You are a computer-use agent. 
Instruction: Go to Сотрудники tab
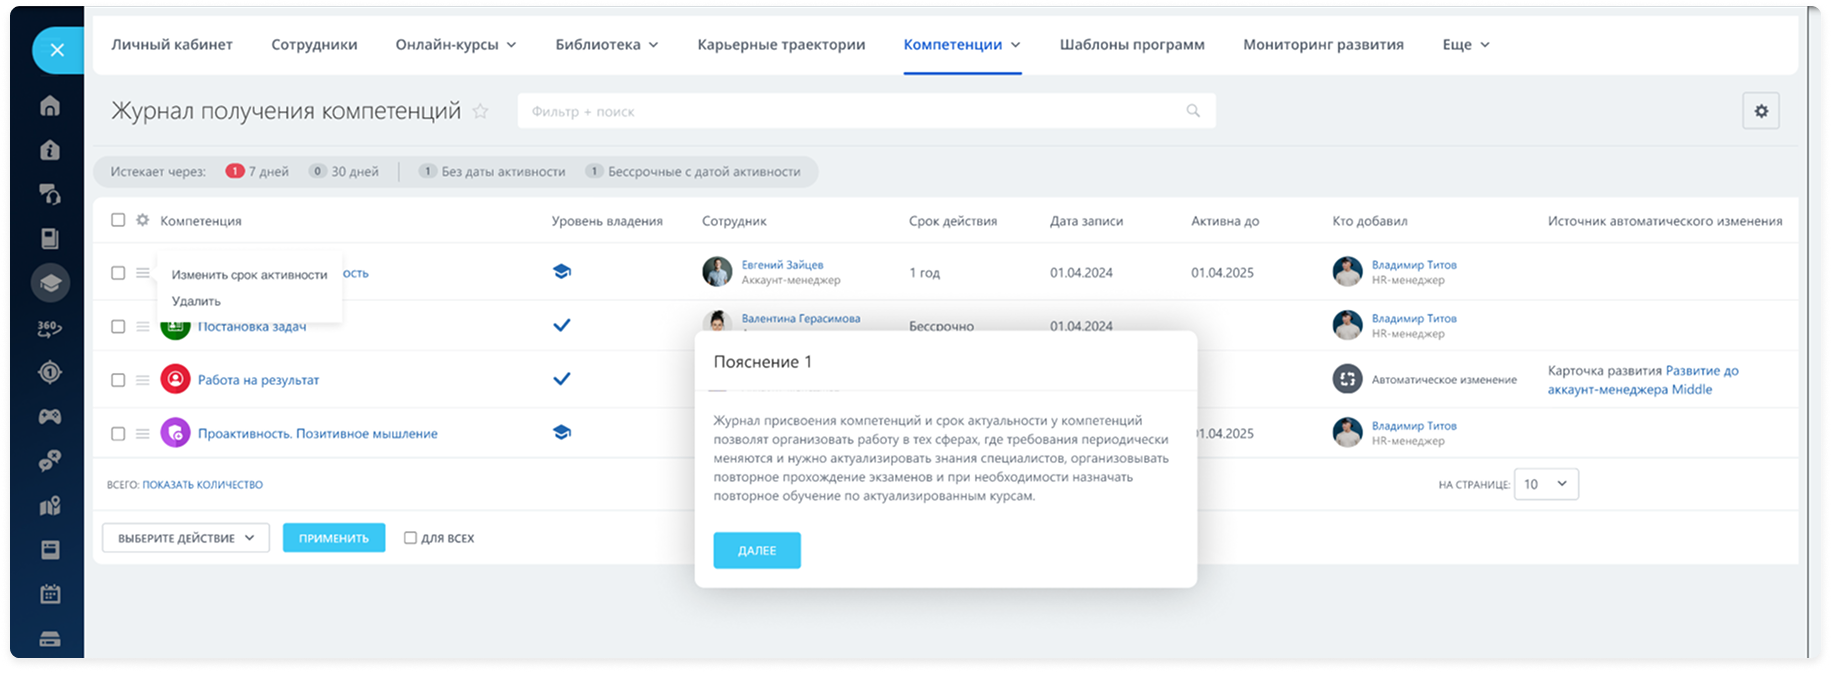click(314, 44)
